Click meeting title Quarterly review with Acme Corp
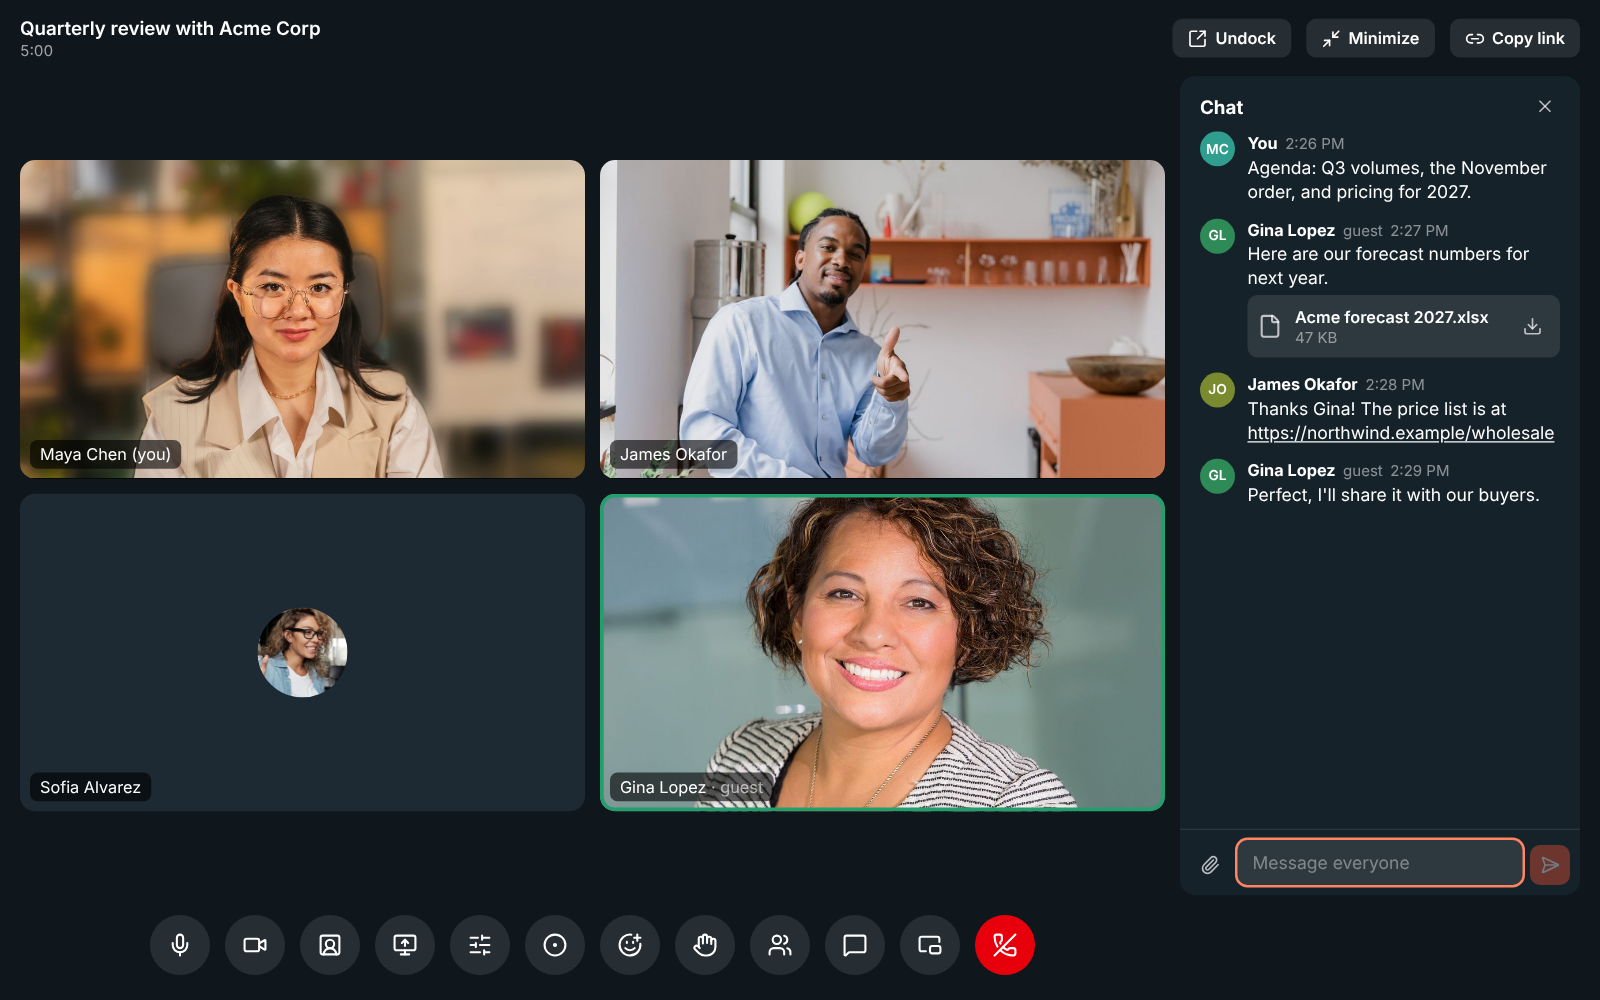 [170, 28]
